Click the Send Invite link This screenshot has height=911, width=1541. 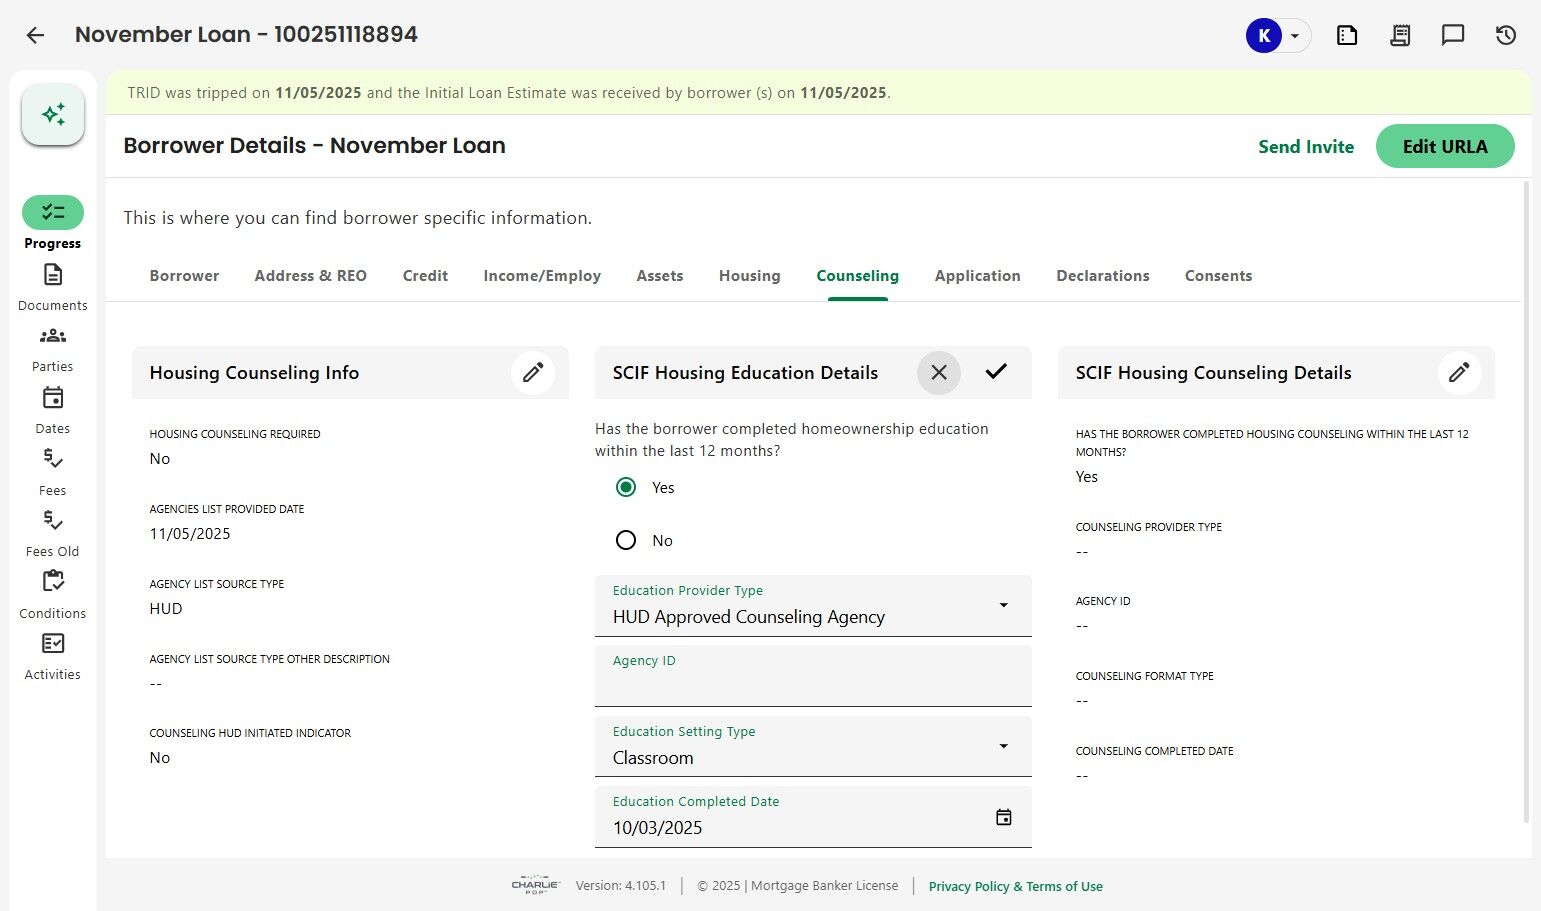pyautogui.click(x=1305, y=147)
